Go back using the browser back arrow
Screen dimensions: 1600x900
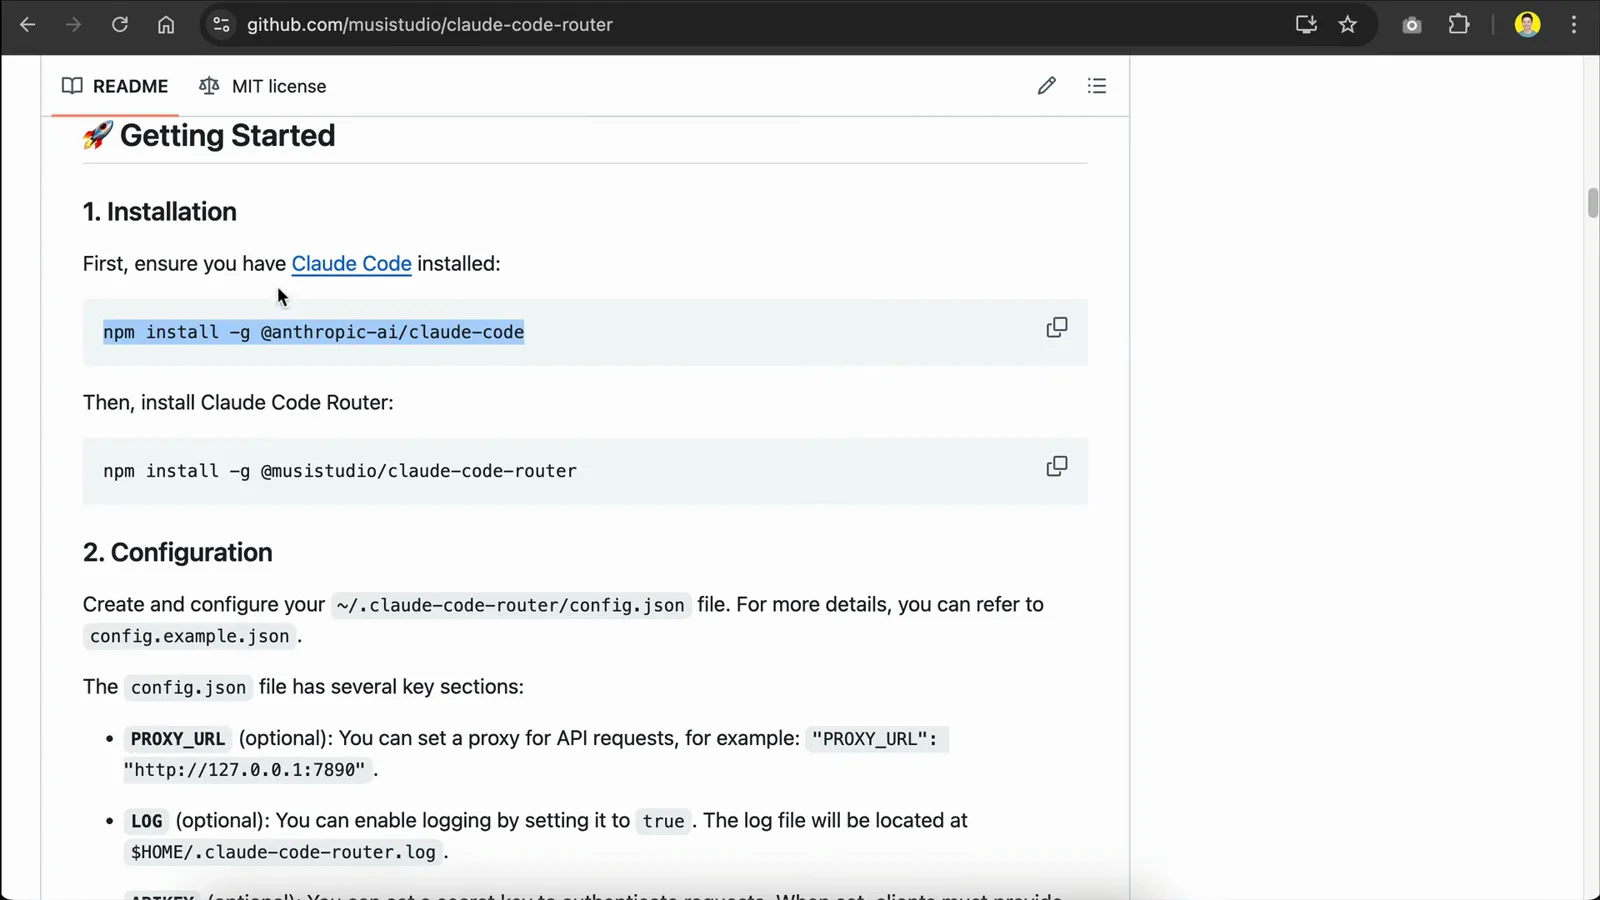(27, 24)
